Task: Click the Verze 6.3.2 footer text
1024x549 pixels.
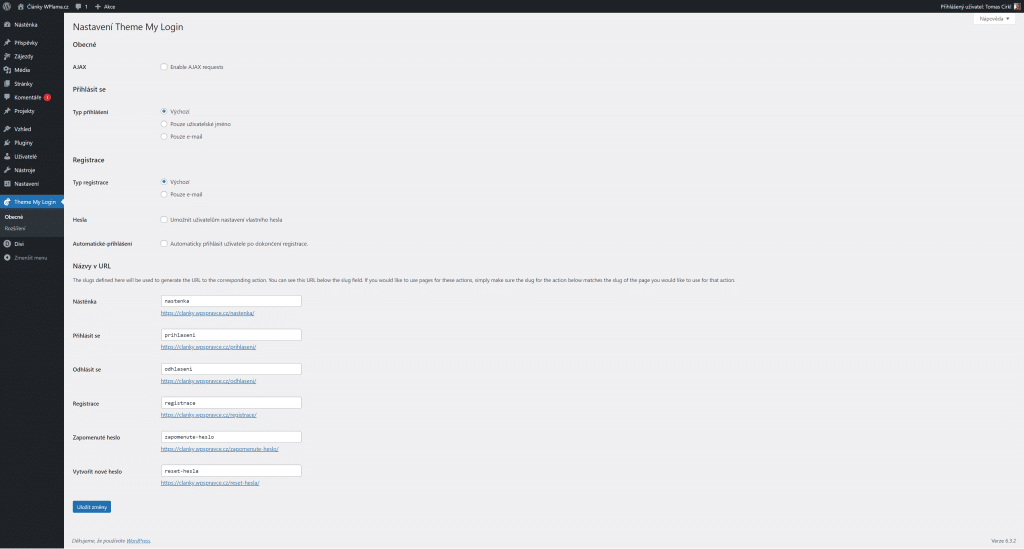Action: point(1003,541)
